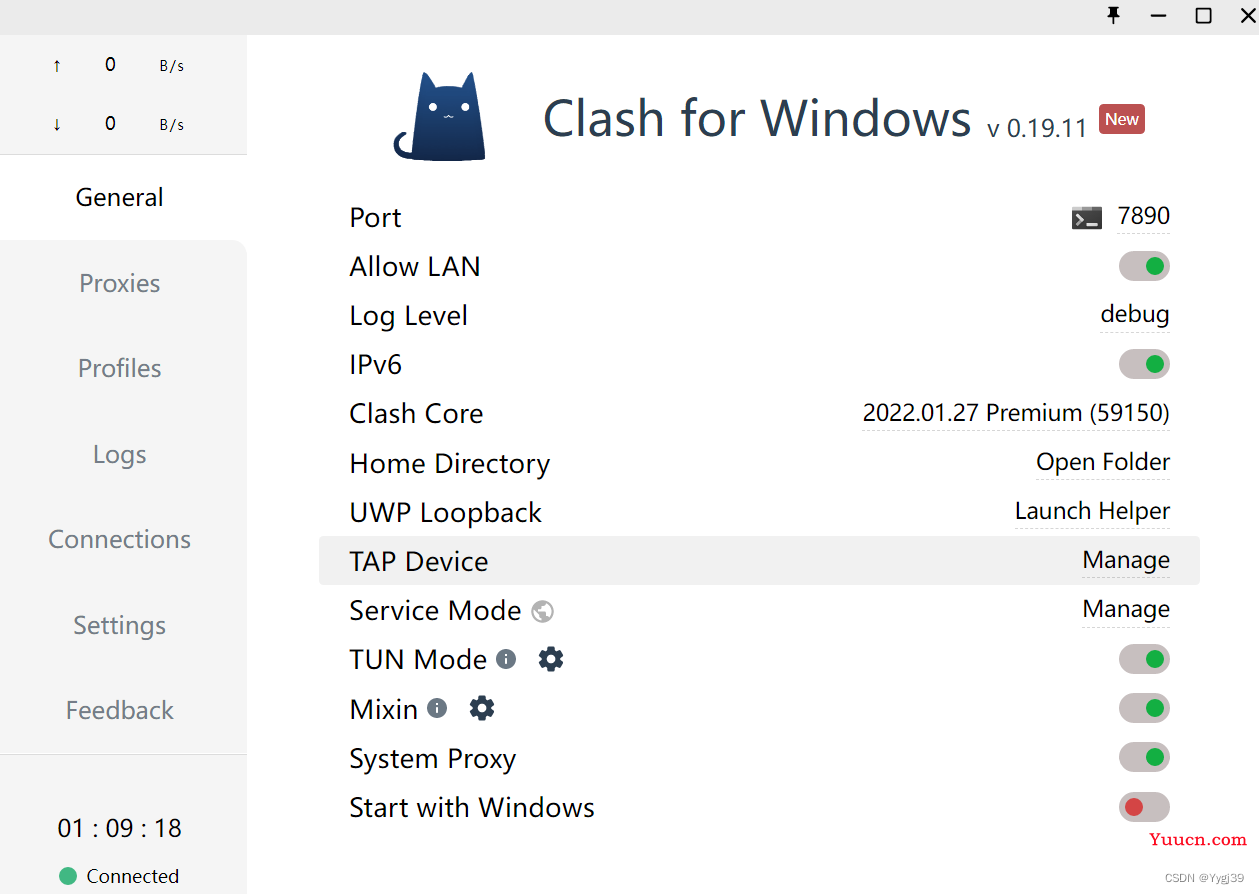Click the Mixin info icon

click(x=437, y=708)
